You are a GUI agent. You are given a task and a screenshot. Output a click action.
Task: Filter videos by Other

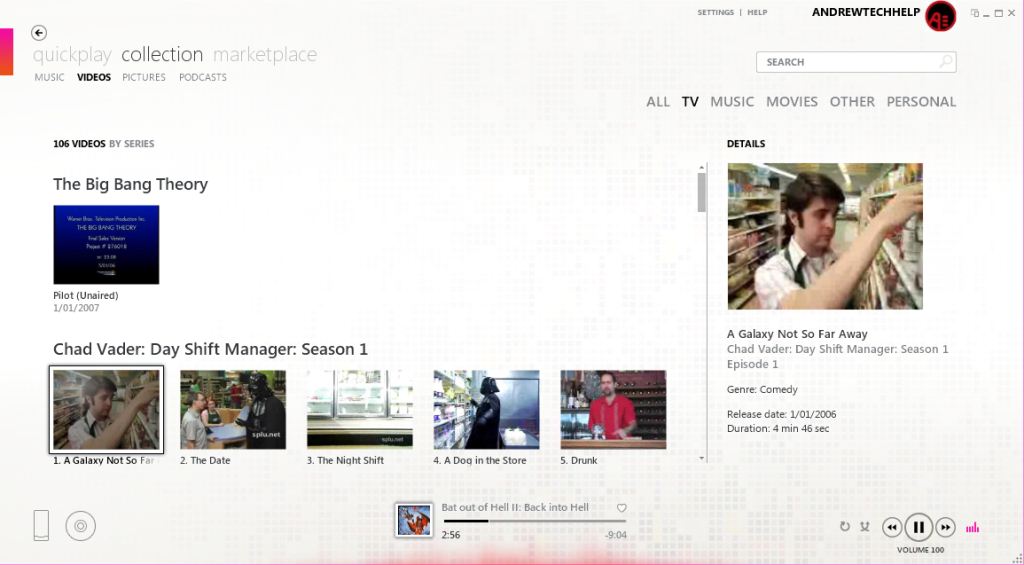pyautogui.click(x=852, y=102)
